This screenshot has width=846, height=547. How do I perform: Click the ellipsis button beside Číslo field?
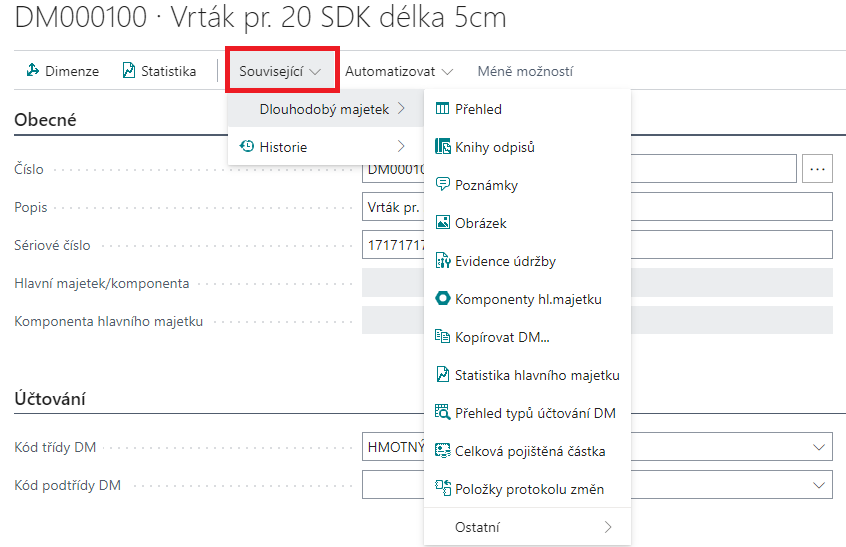pyautogui.click(x=817, y=169)
